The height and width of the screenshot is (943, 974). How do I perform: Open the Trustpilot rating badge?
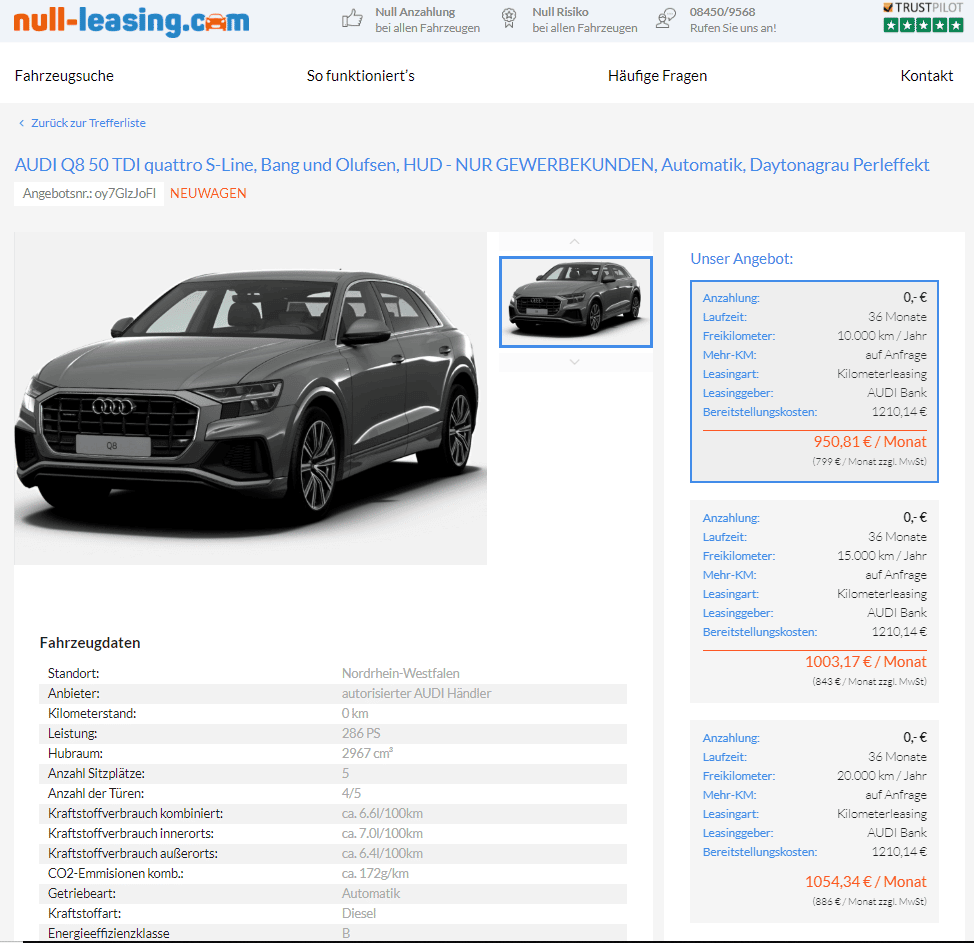(x=923, y=17)
